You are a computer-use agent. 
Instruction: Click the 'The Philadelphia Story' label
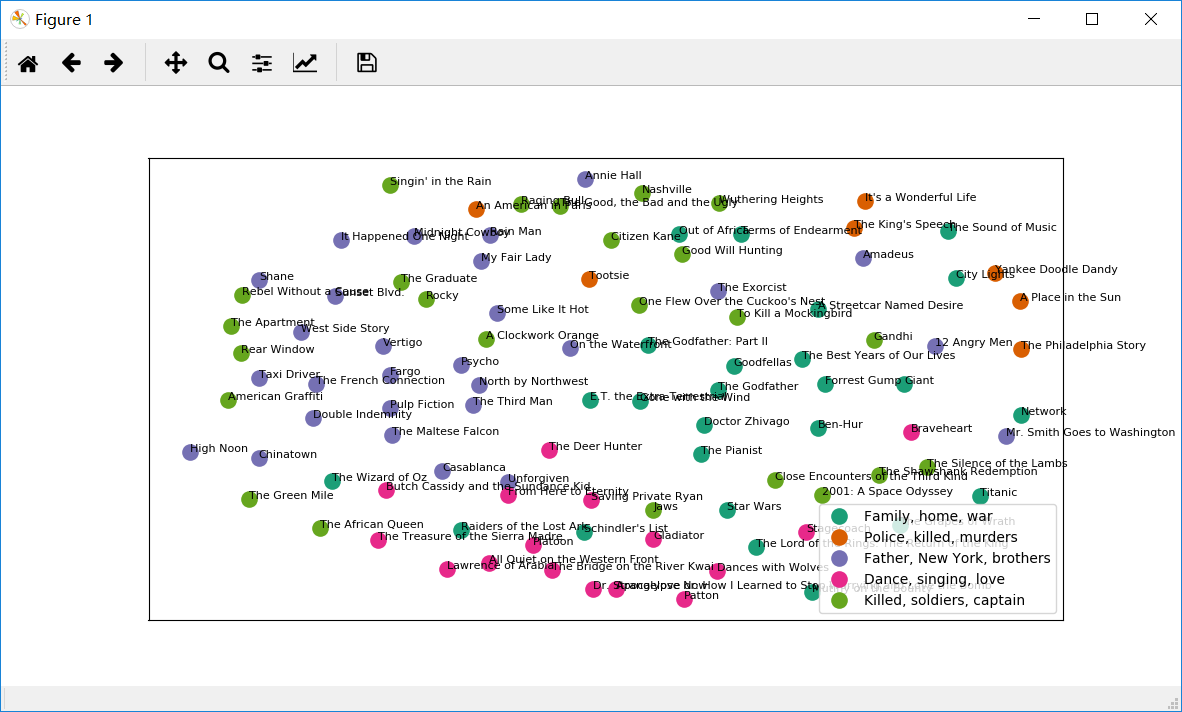point(1083,345)
